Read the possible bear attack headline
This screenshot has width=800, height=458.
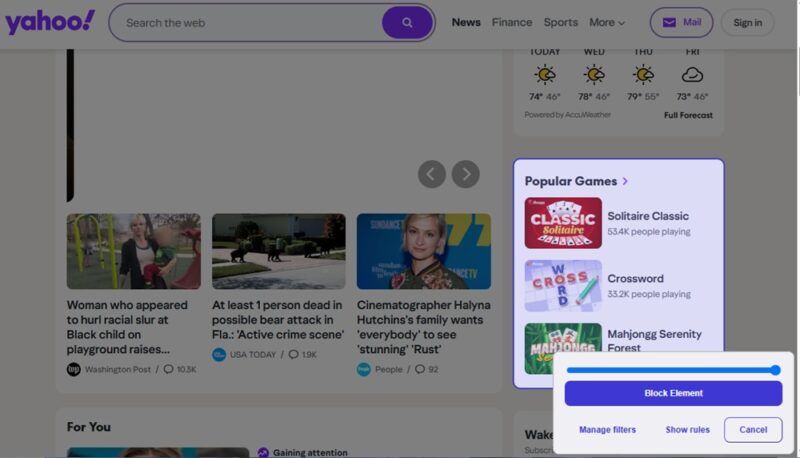278,320
